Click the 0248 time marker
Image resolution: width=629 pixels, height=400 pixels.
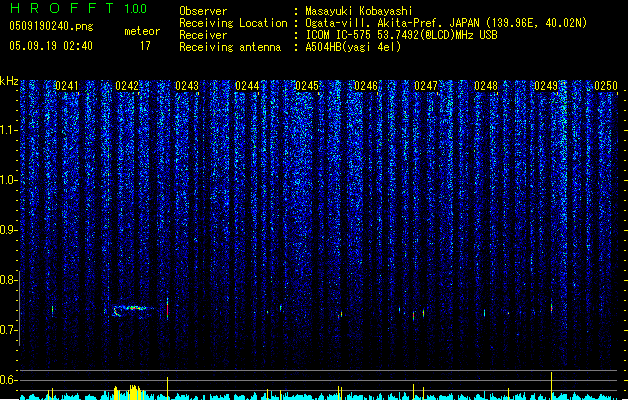(x=486, y=86)
